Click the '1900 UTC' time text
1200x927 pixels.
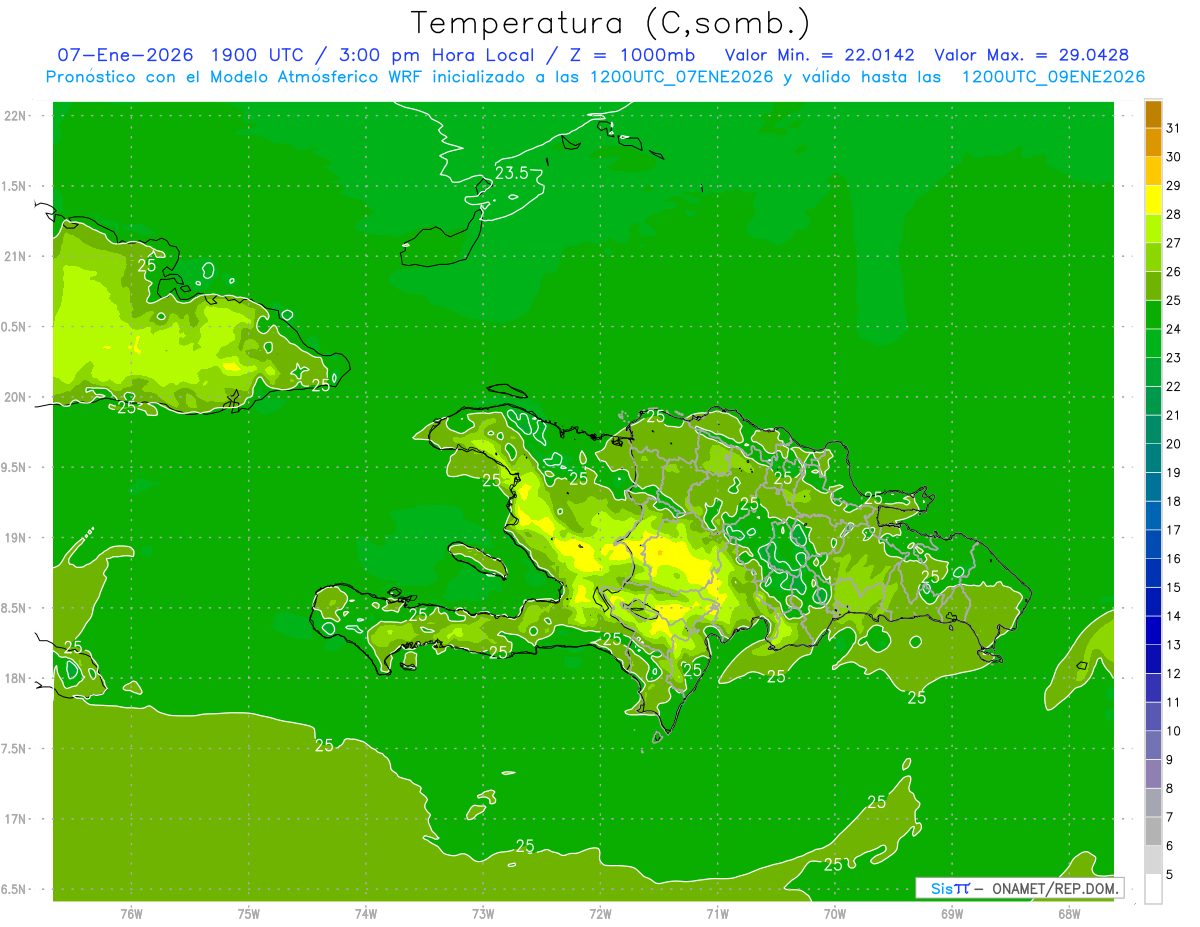[260, 55]
